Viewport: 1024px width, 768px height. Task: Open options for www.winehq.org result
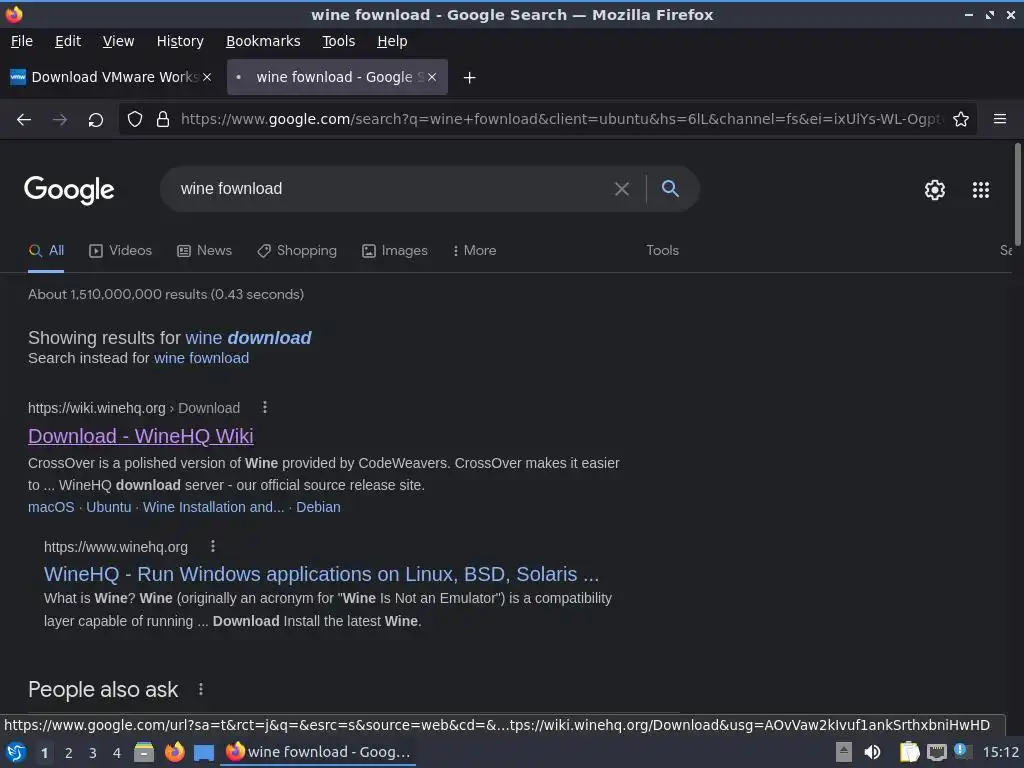(213, 546)
